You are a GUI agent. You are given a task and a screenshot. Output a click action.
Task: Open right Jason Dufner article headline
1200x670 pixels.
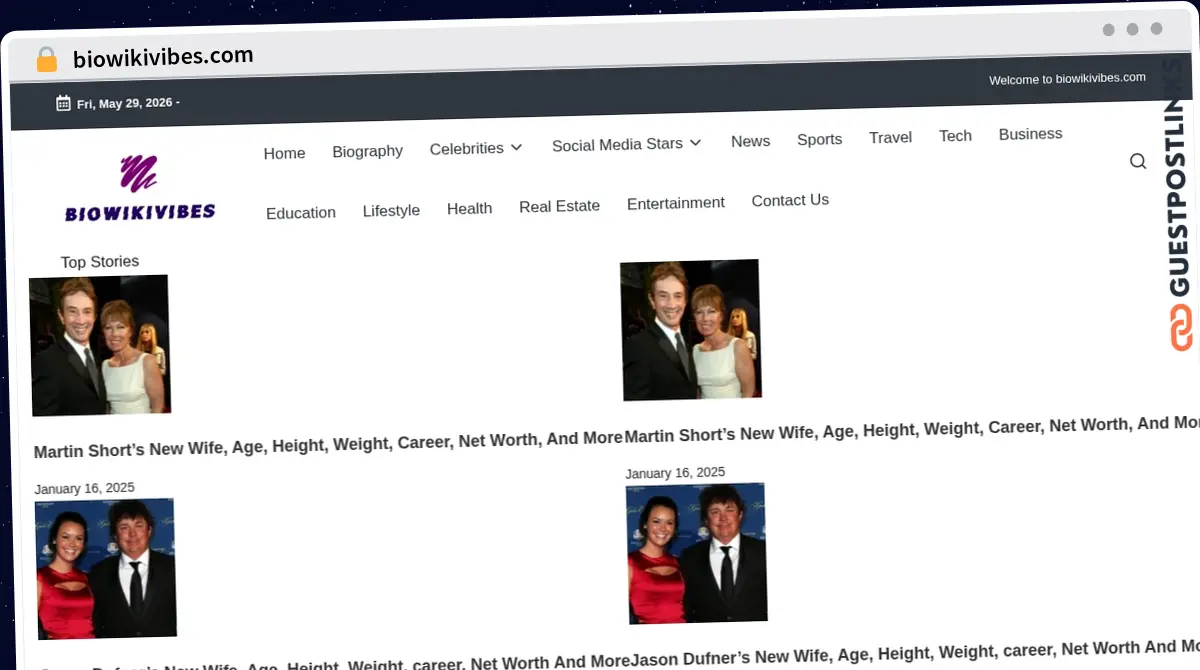coord(915,653)
